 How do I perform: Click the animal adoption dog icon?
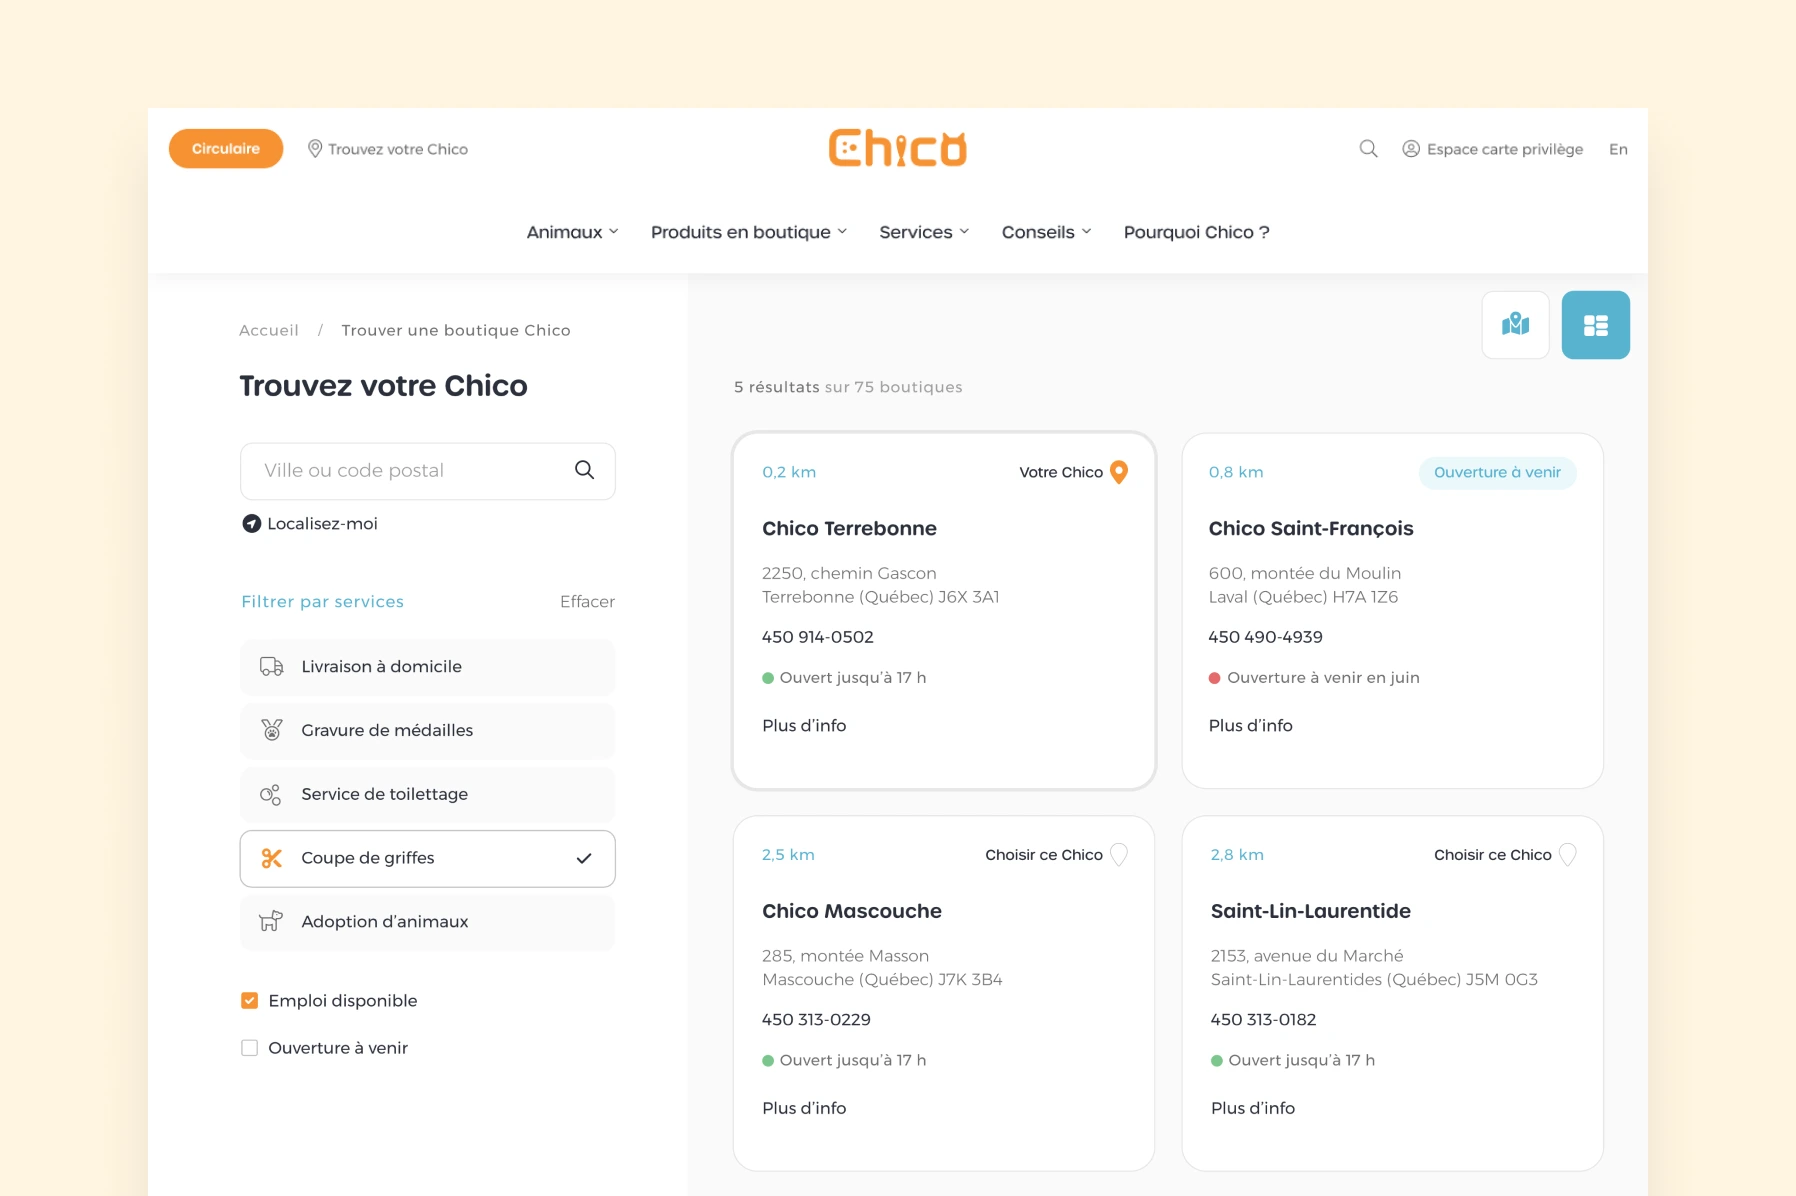(271, 921)
